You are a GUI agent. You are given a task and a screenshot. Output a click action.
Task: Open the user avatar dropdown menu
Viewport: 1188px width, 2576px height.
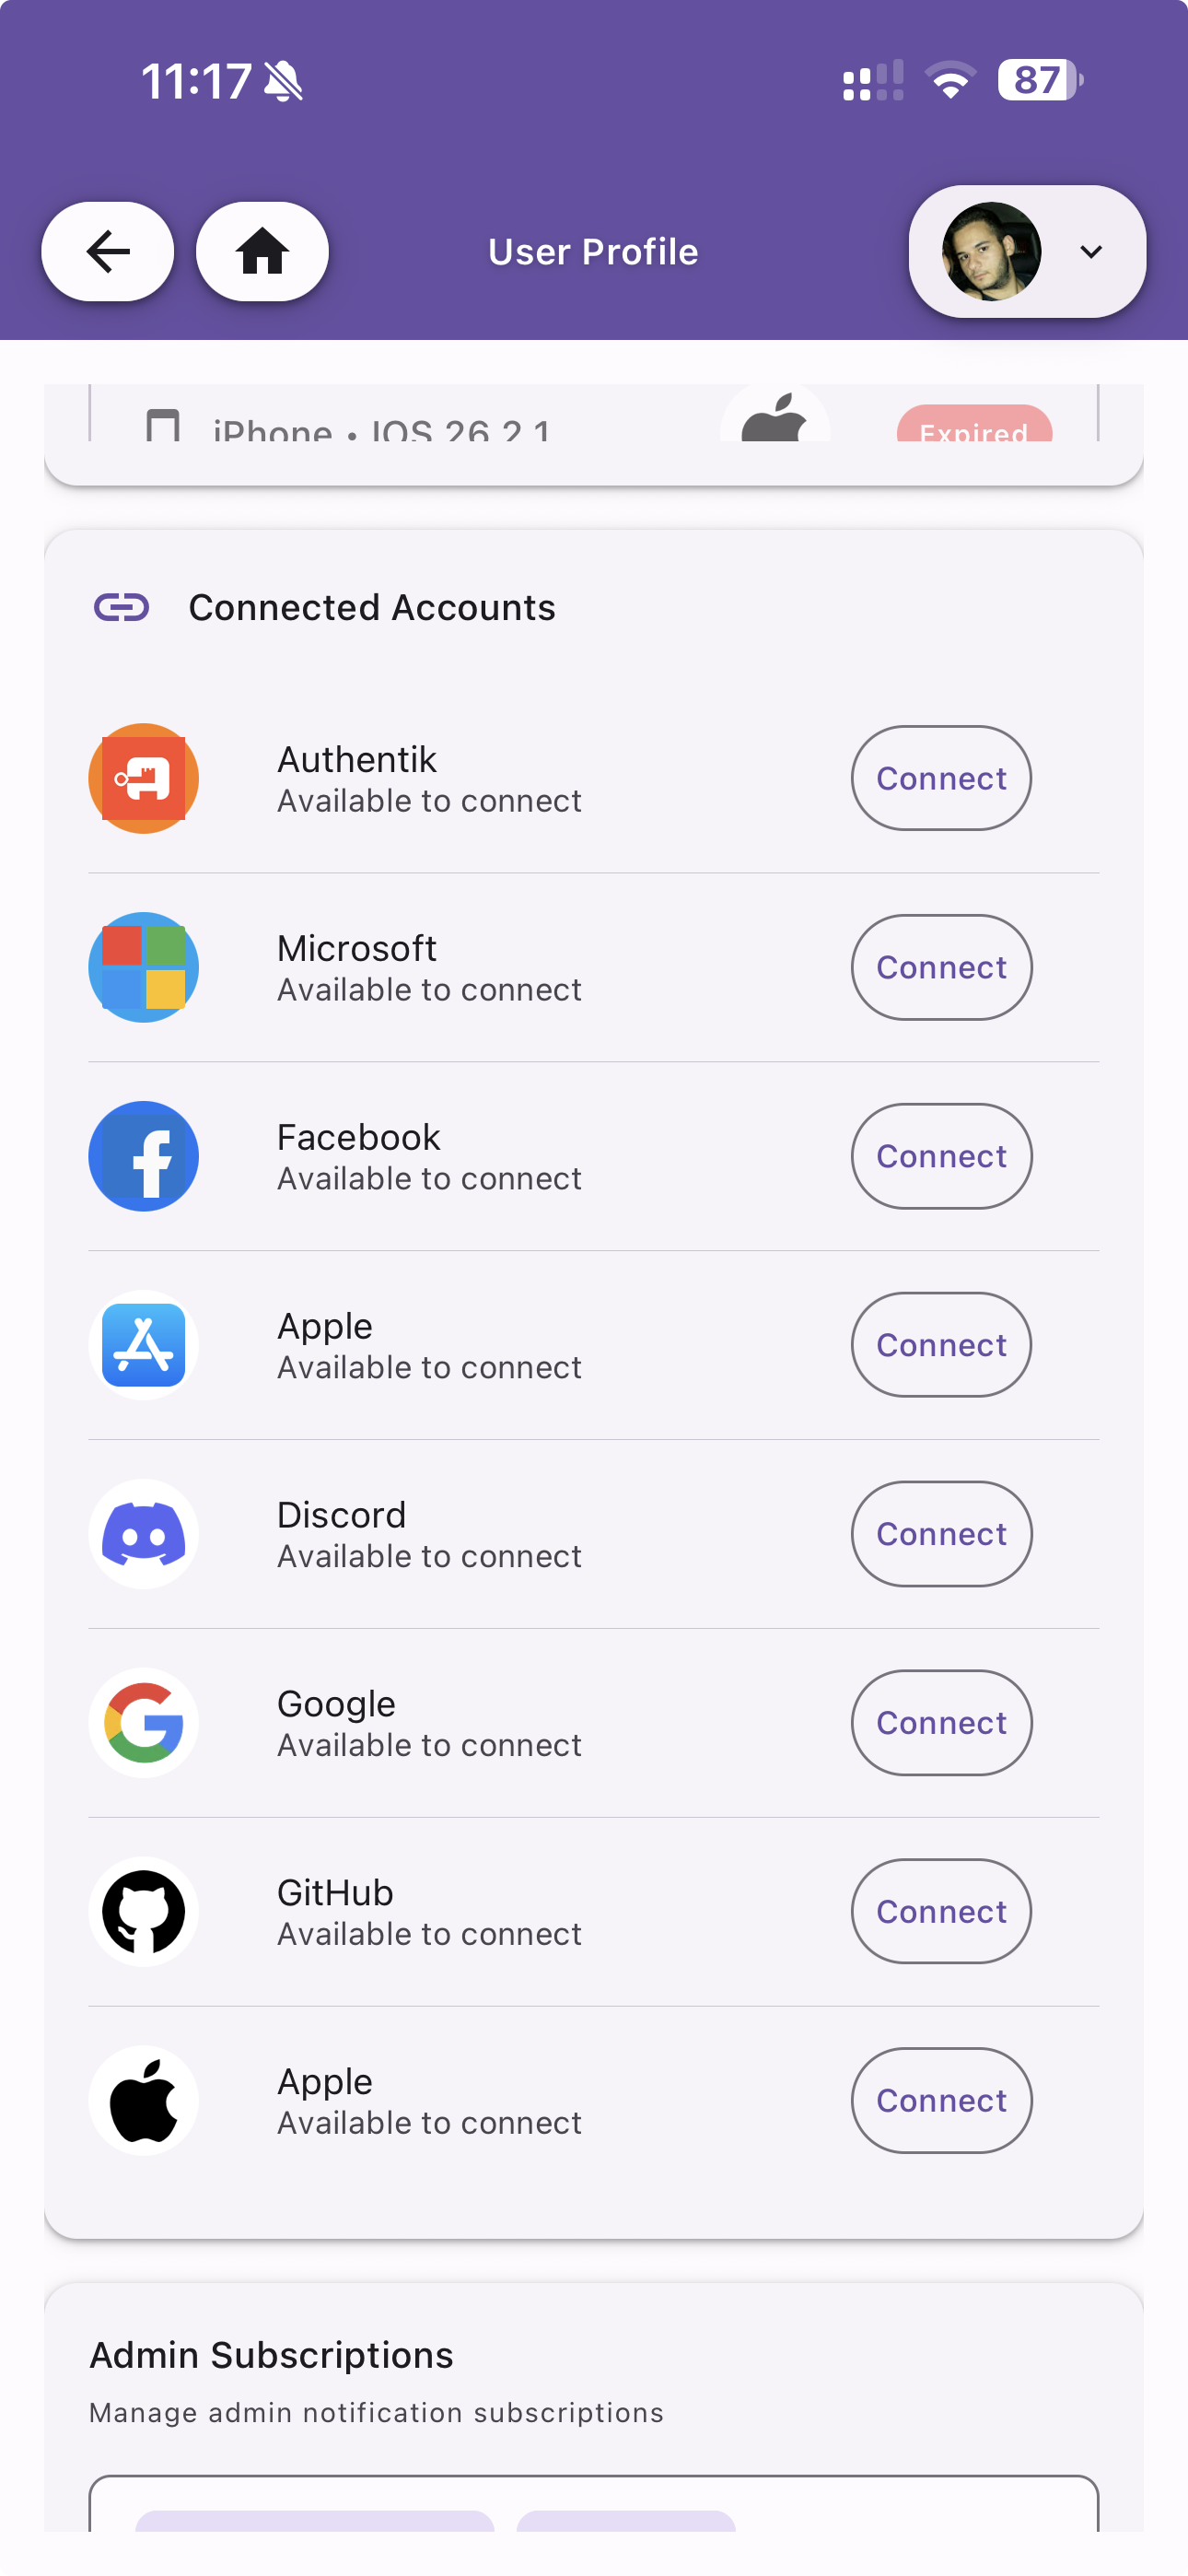pyautogui.click(x=1026, y=251)
